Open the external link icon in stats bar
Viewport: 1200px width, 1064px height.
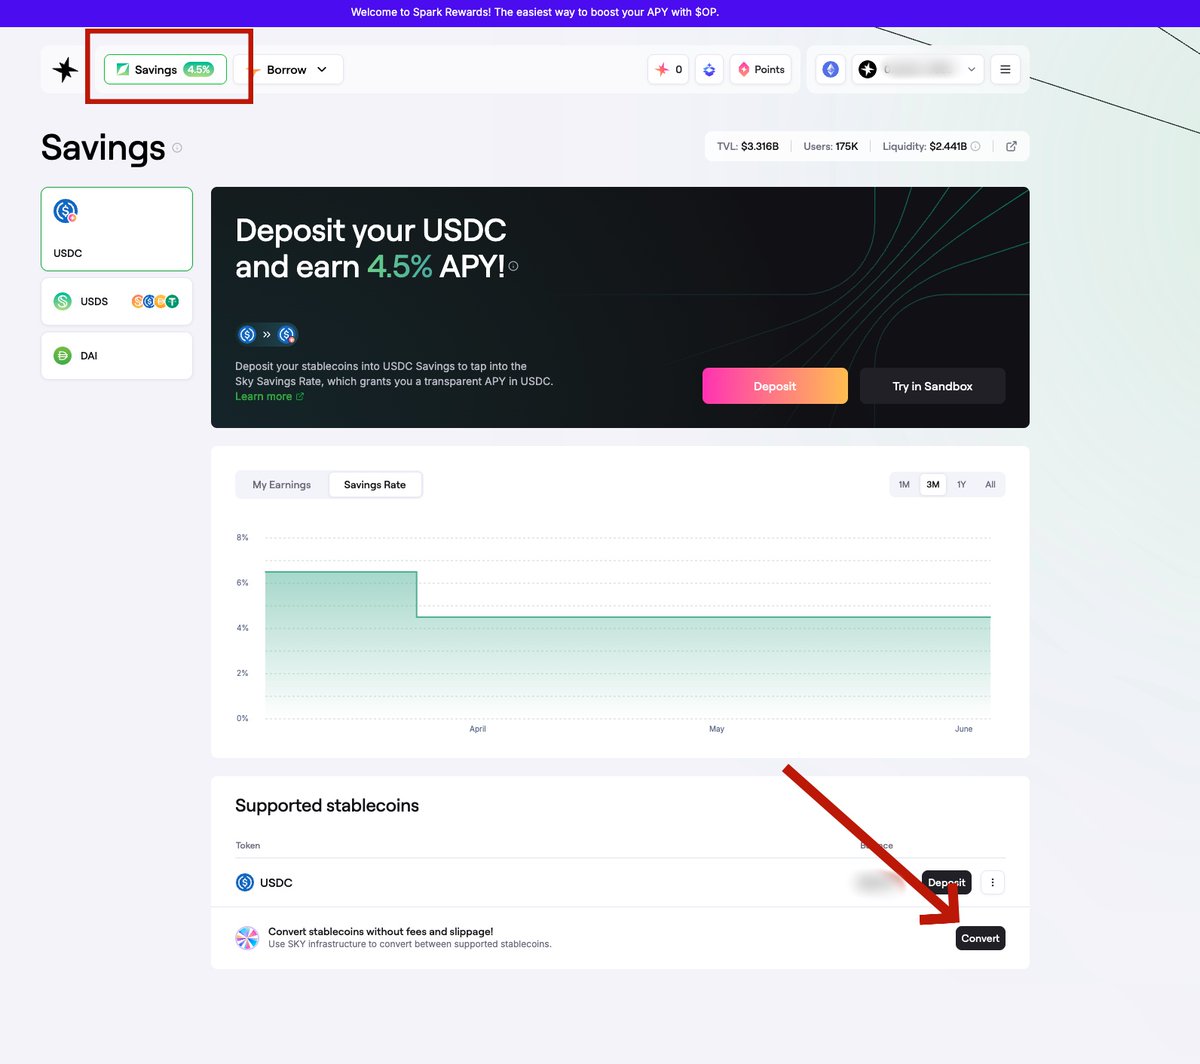pos(1011,146)
